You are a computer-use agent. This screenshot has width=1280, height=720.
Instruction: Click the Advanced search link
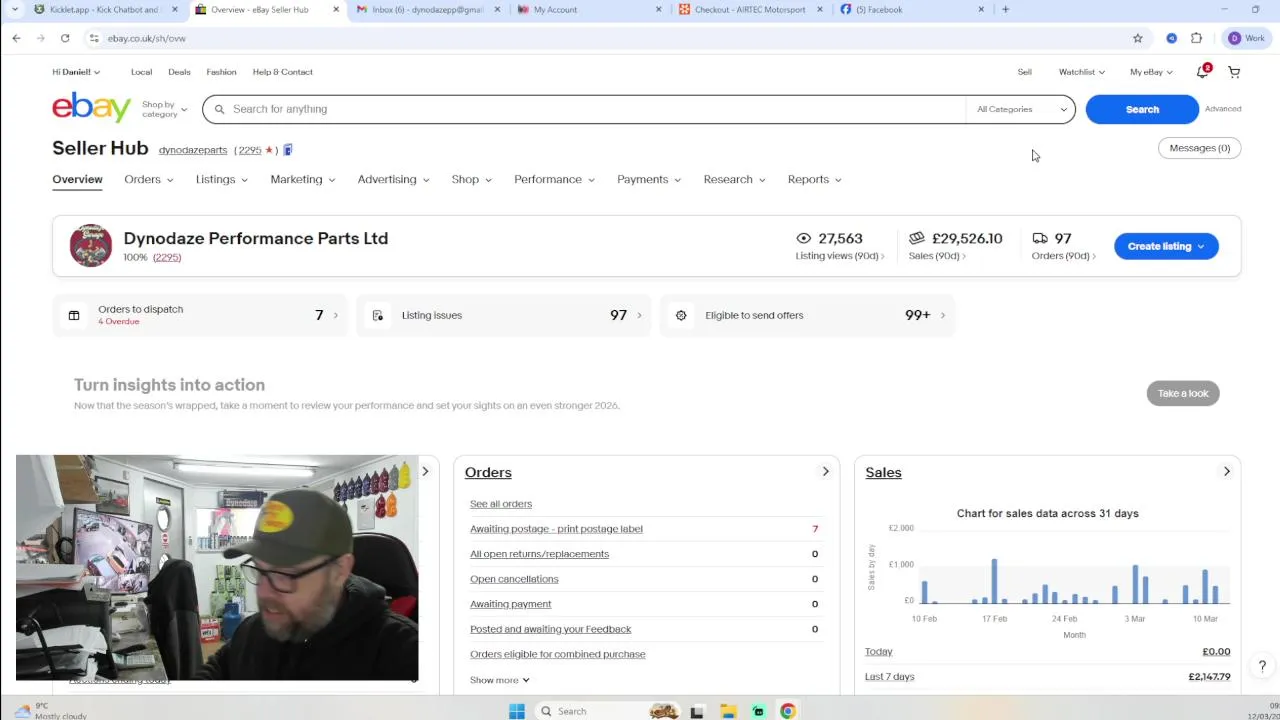pos(1223,109)
